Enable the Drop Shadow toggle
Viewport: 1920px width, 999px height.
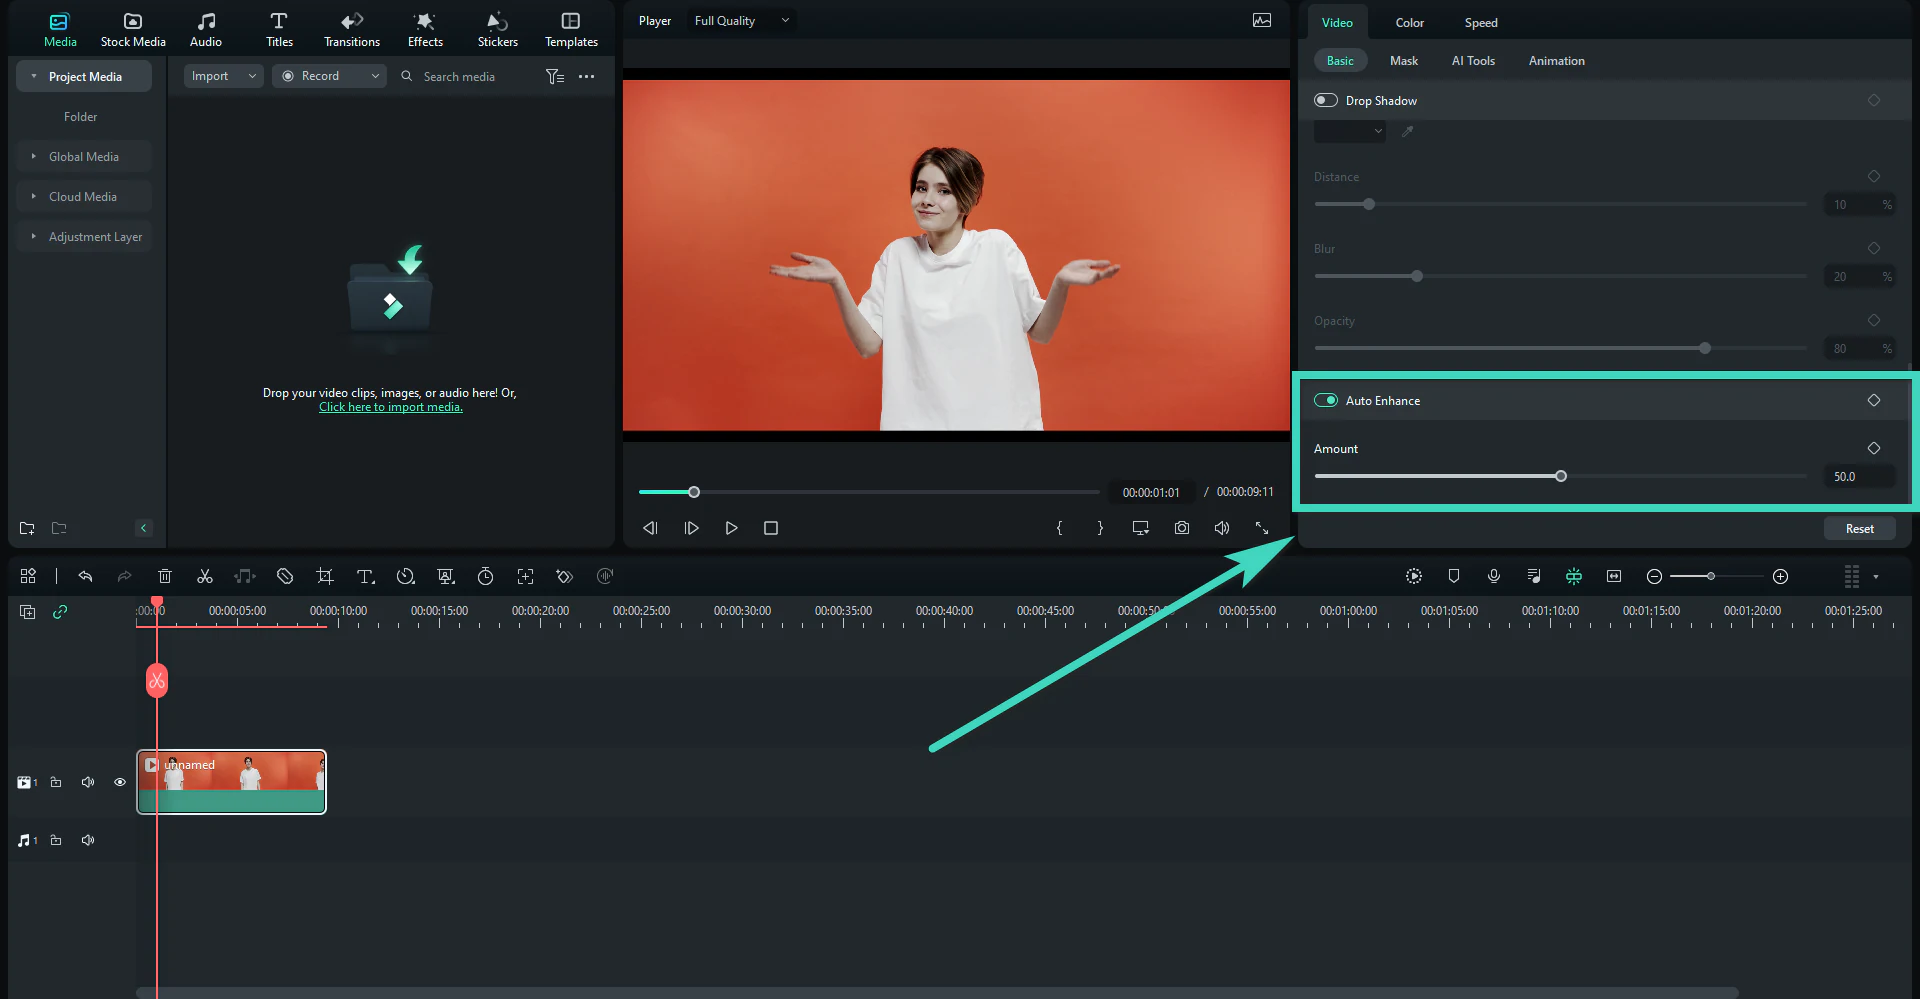tap(1326, 100)
